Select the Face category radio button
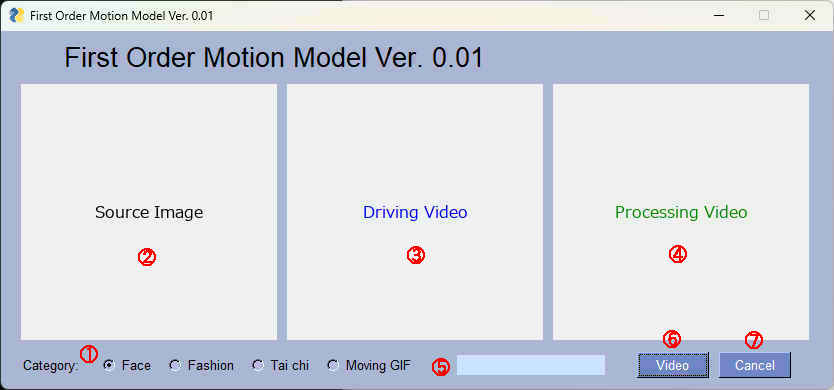Image resolution: width=834 pixels, height=390 pixels. pos(110,366)
